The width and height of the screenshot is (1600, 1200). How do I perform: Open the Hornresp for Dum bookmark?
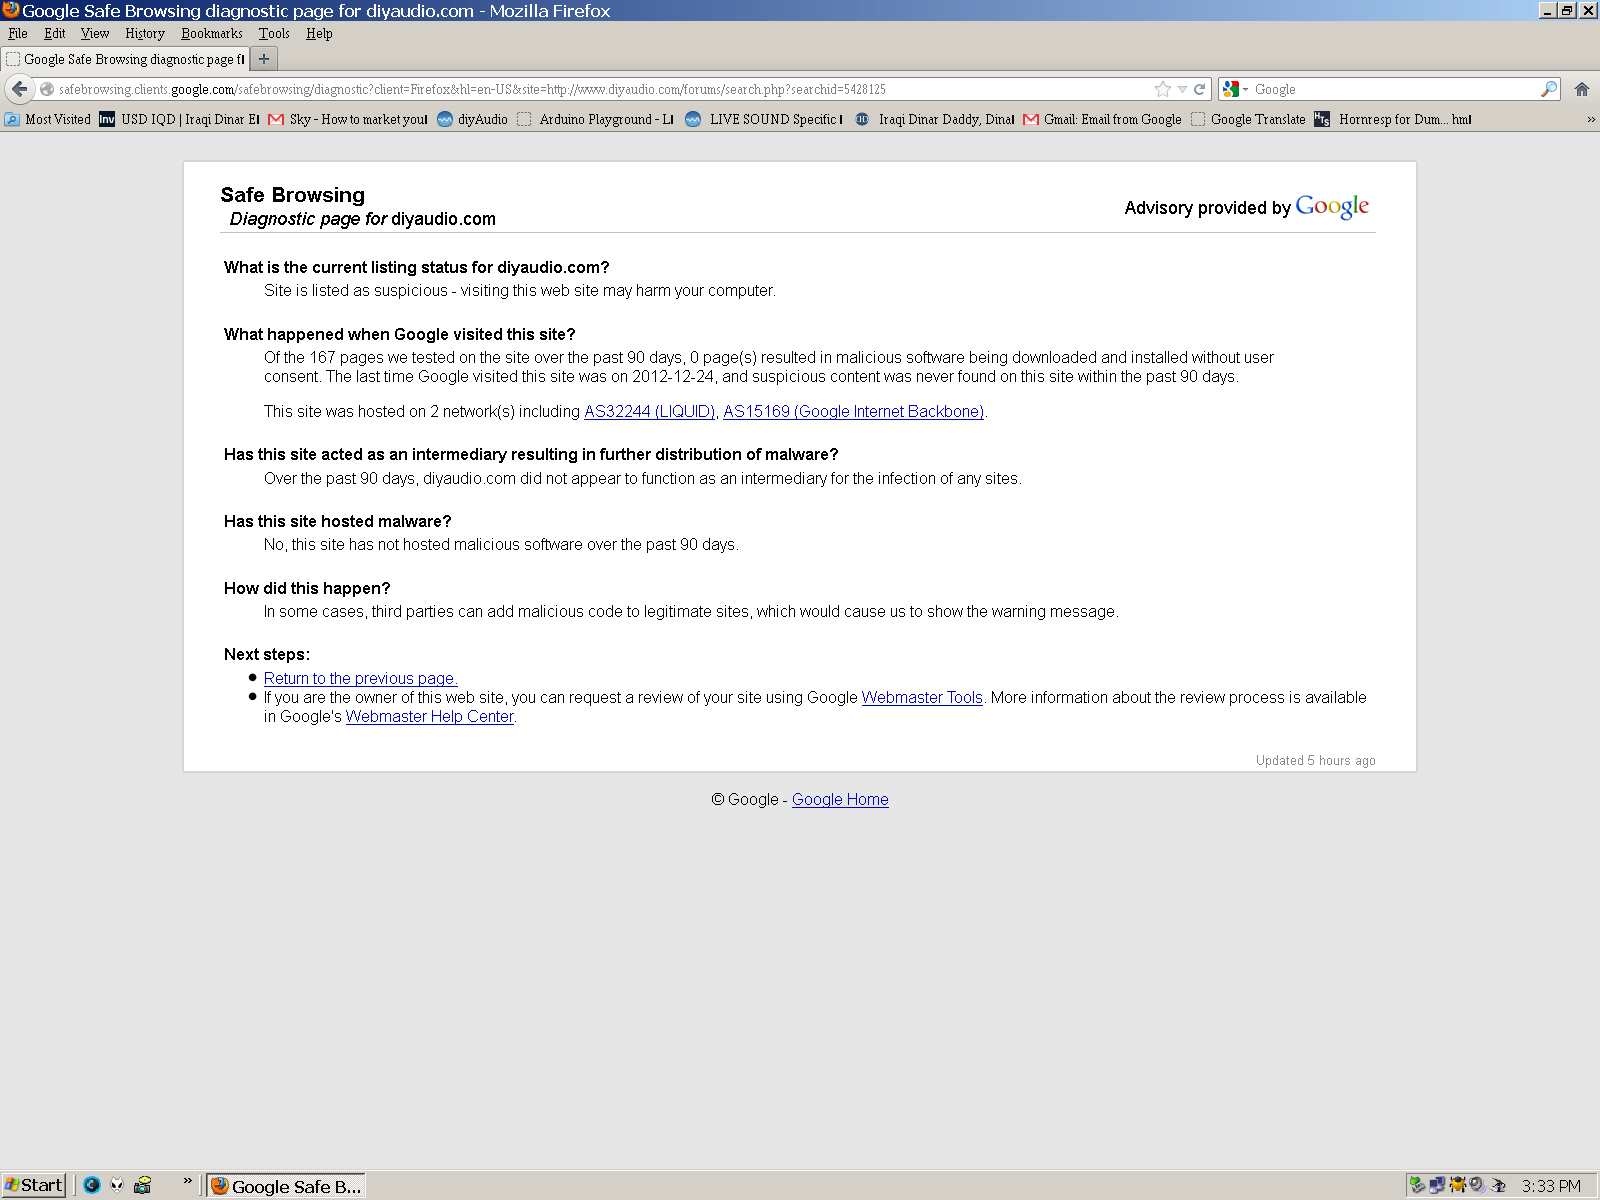tap(1393, 119)
